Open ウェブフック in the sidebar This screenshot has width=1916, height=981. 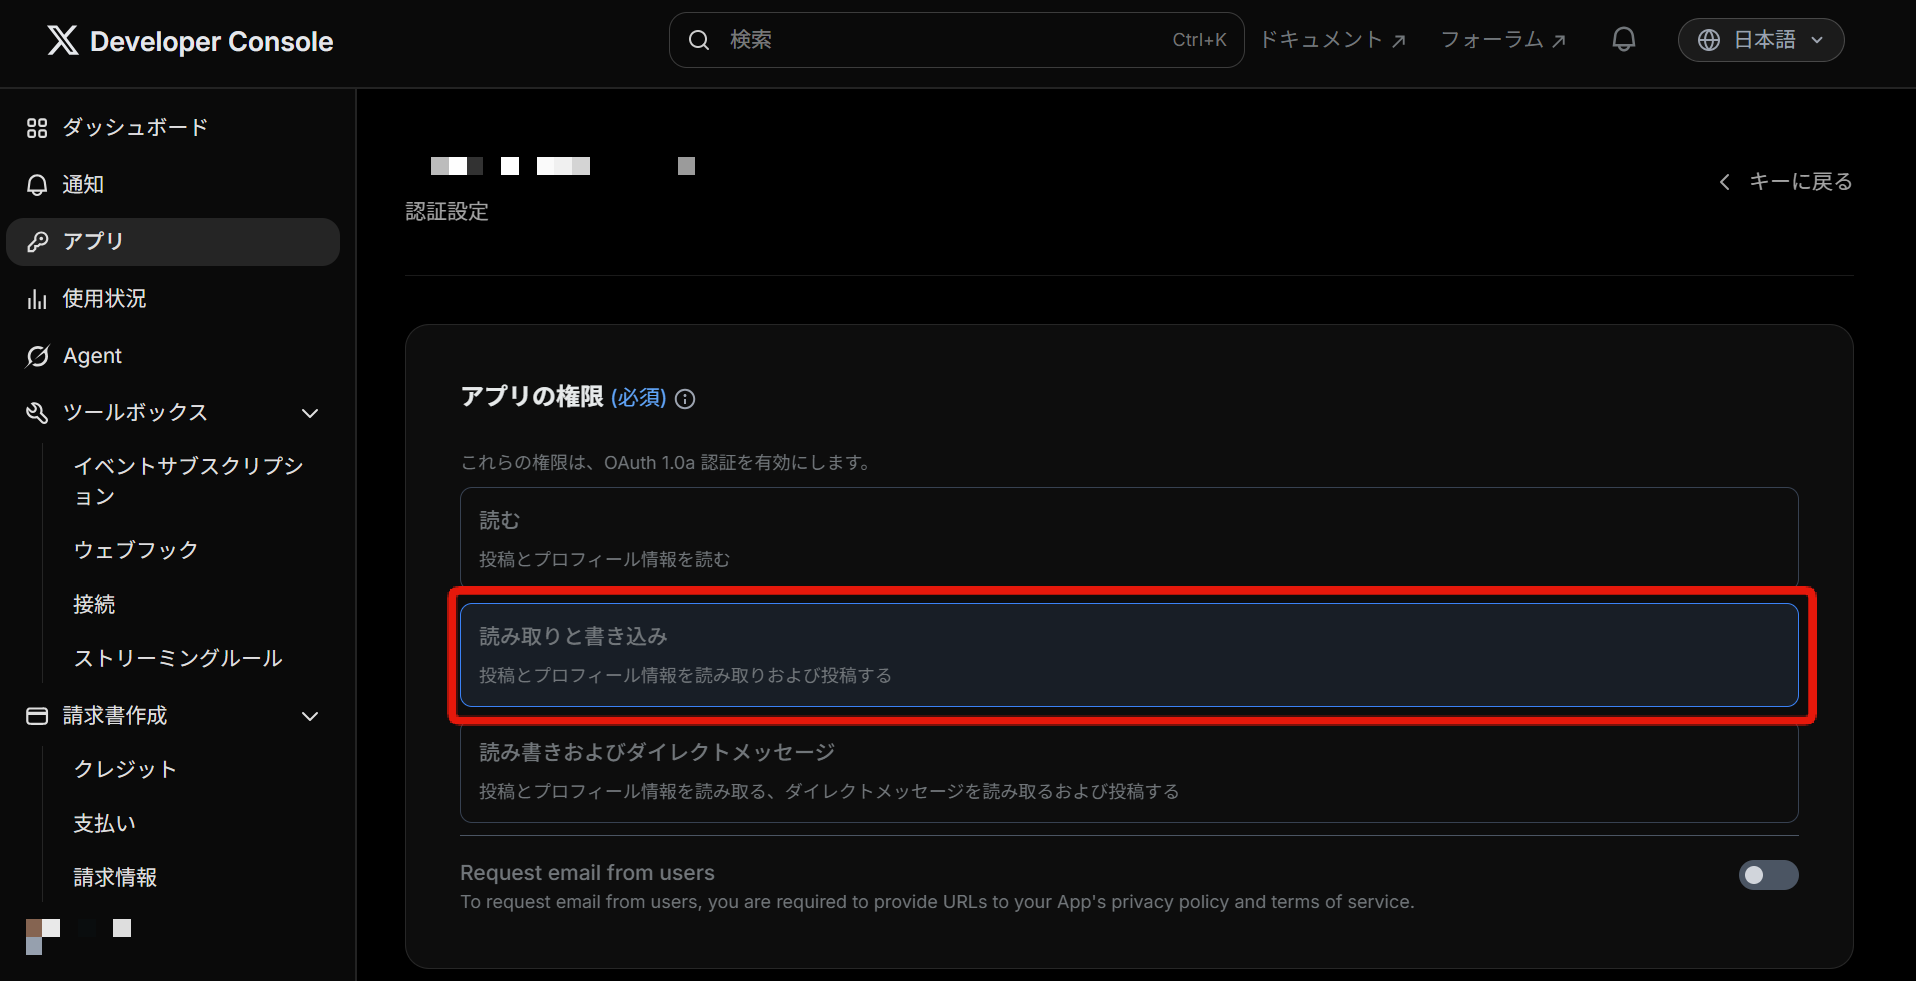[136, 550]
